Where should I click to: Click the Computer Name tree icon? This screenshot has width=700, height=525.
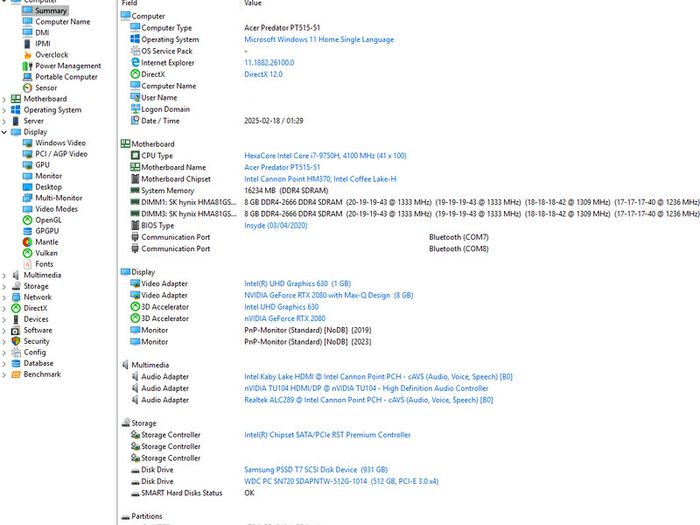[28, 21]
